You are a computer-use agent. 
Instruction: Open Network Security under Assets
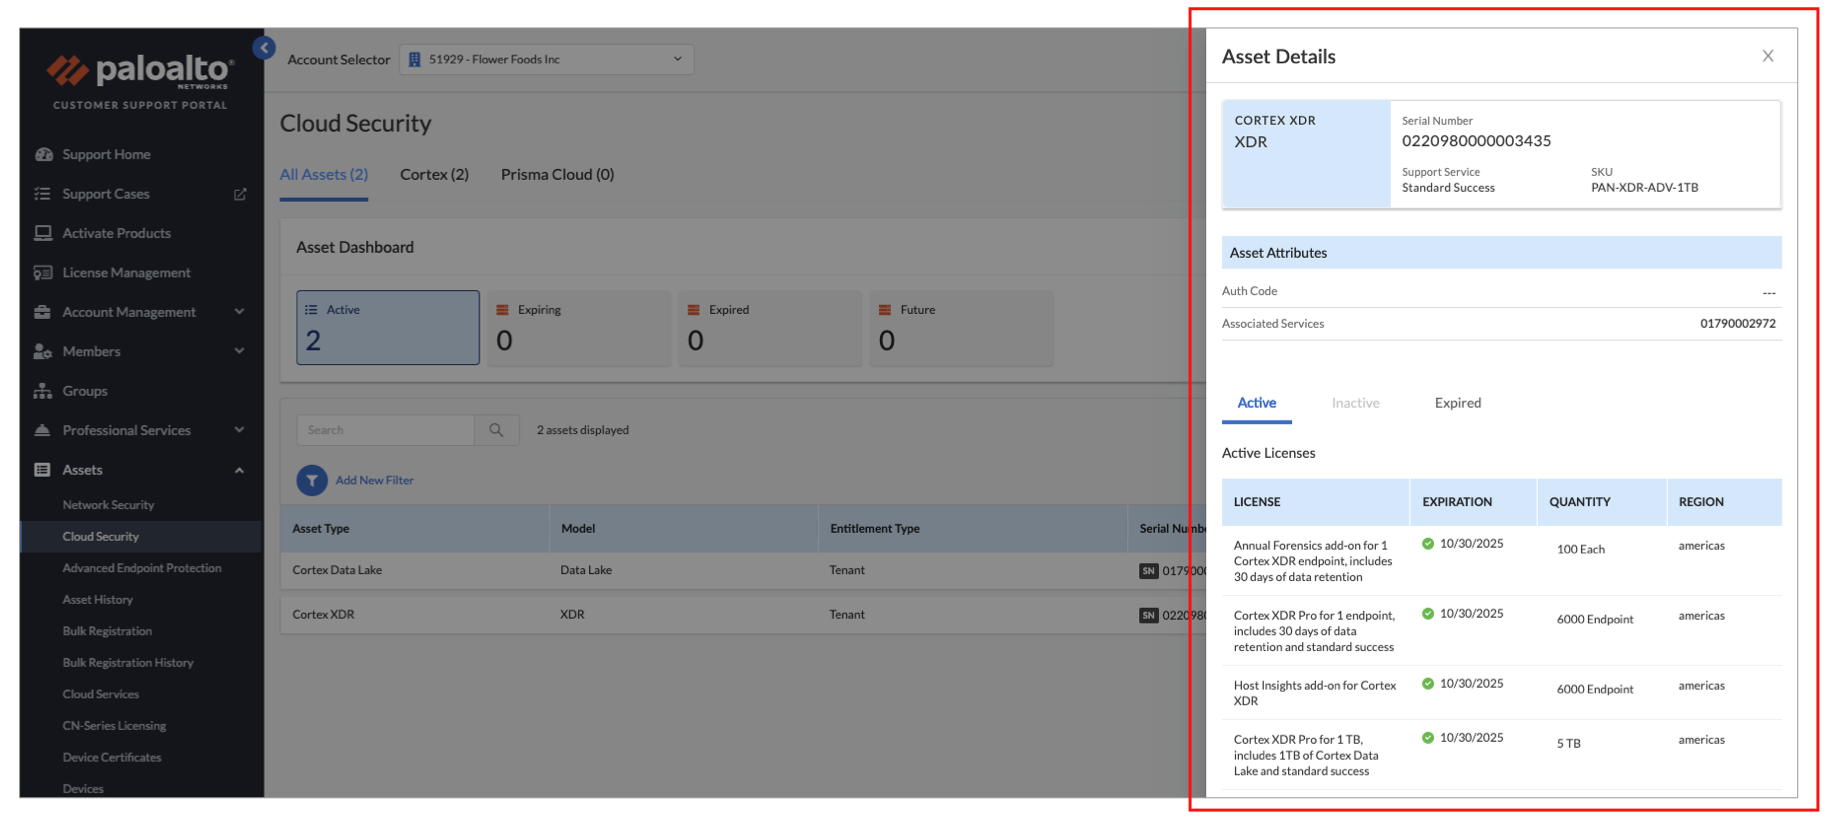click(x=108, y=505)
